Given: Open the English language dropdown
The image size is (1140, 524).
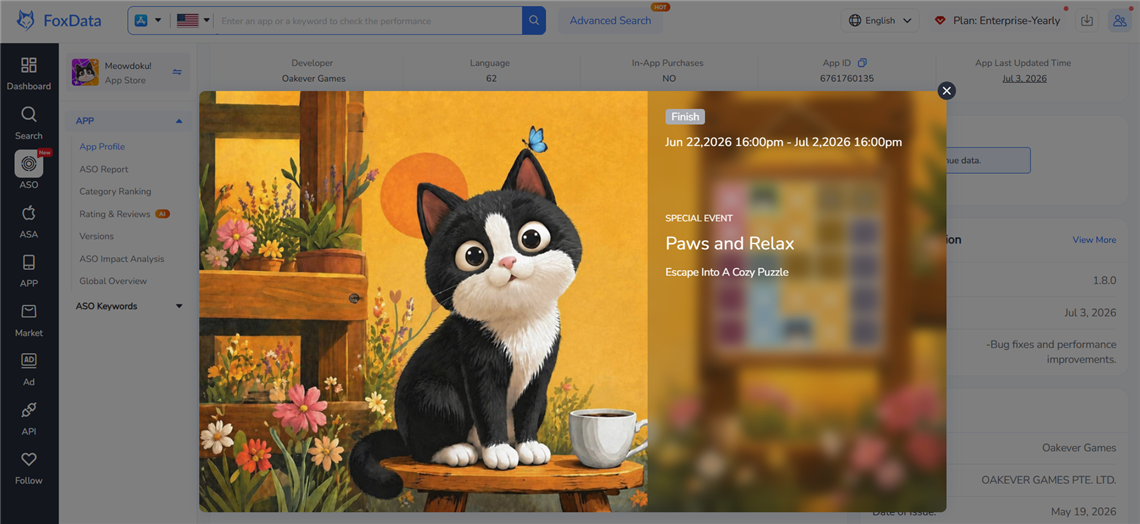Looking at the screenshot, I should click(880, 20).
